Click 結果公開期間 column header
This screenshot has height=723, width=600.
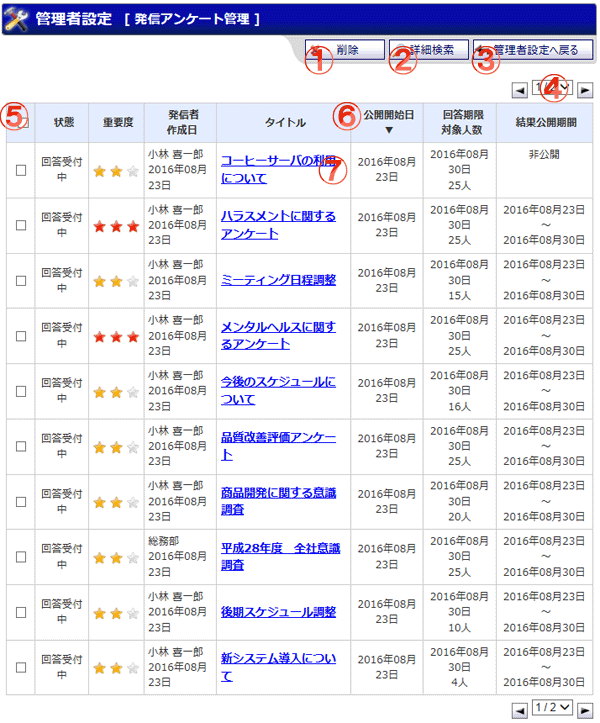point(546,122)
